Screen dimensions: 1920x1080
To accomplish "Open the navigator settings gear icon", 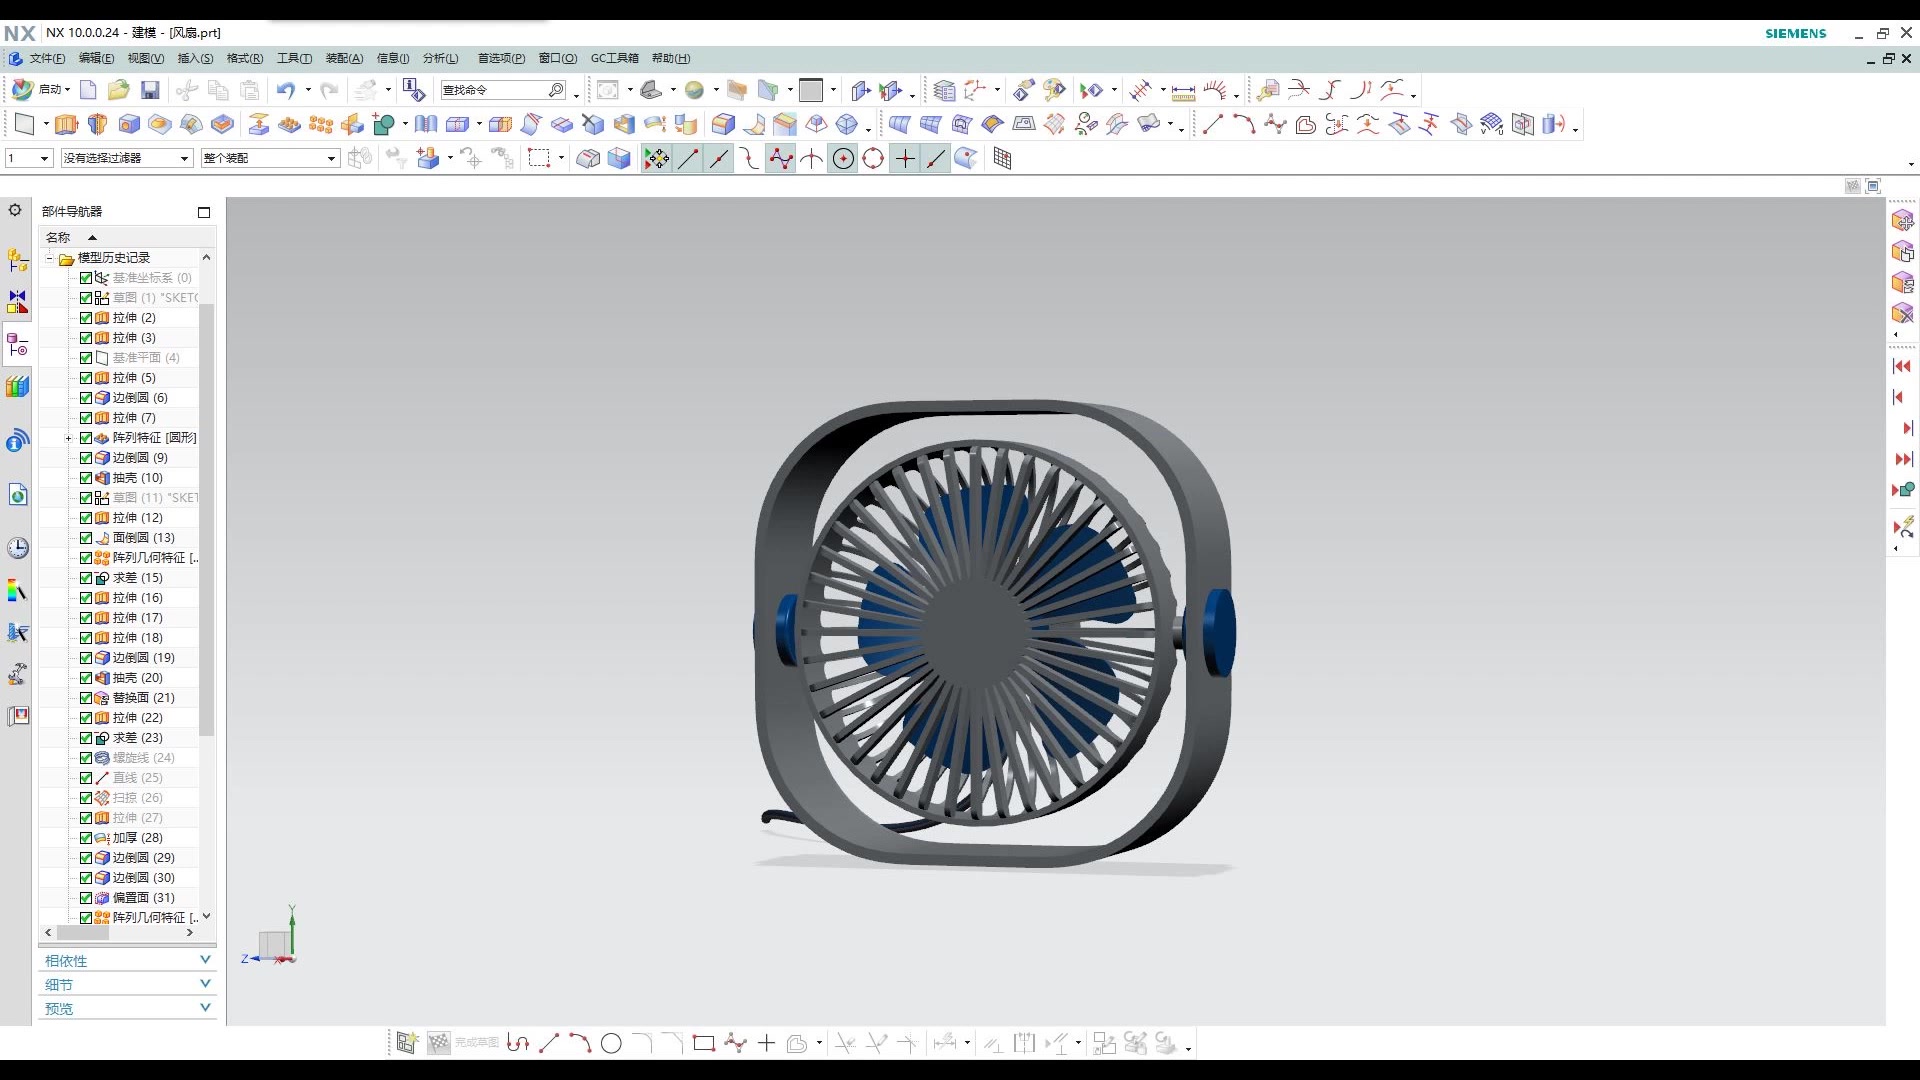I will click(x=15, y=210).
